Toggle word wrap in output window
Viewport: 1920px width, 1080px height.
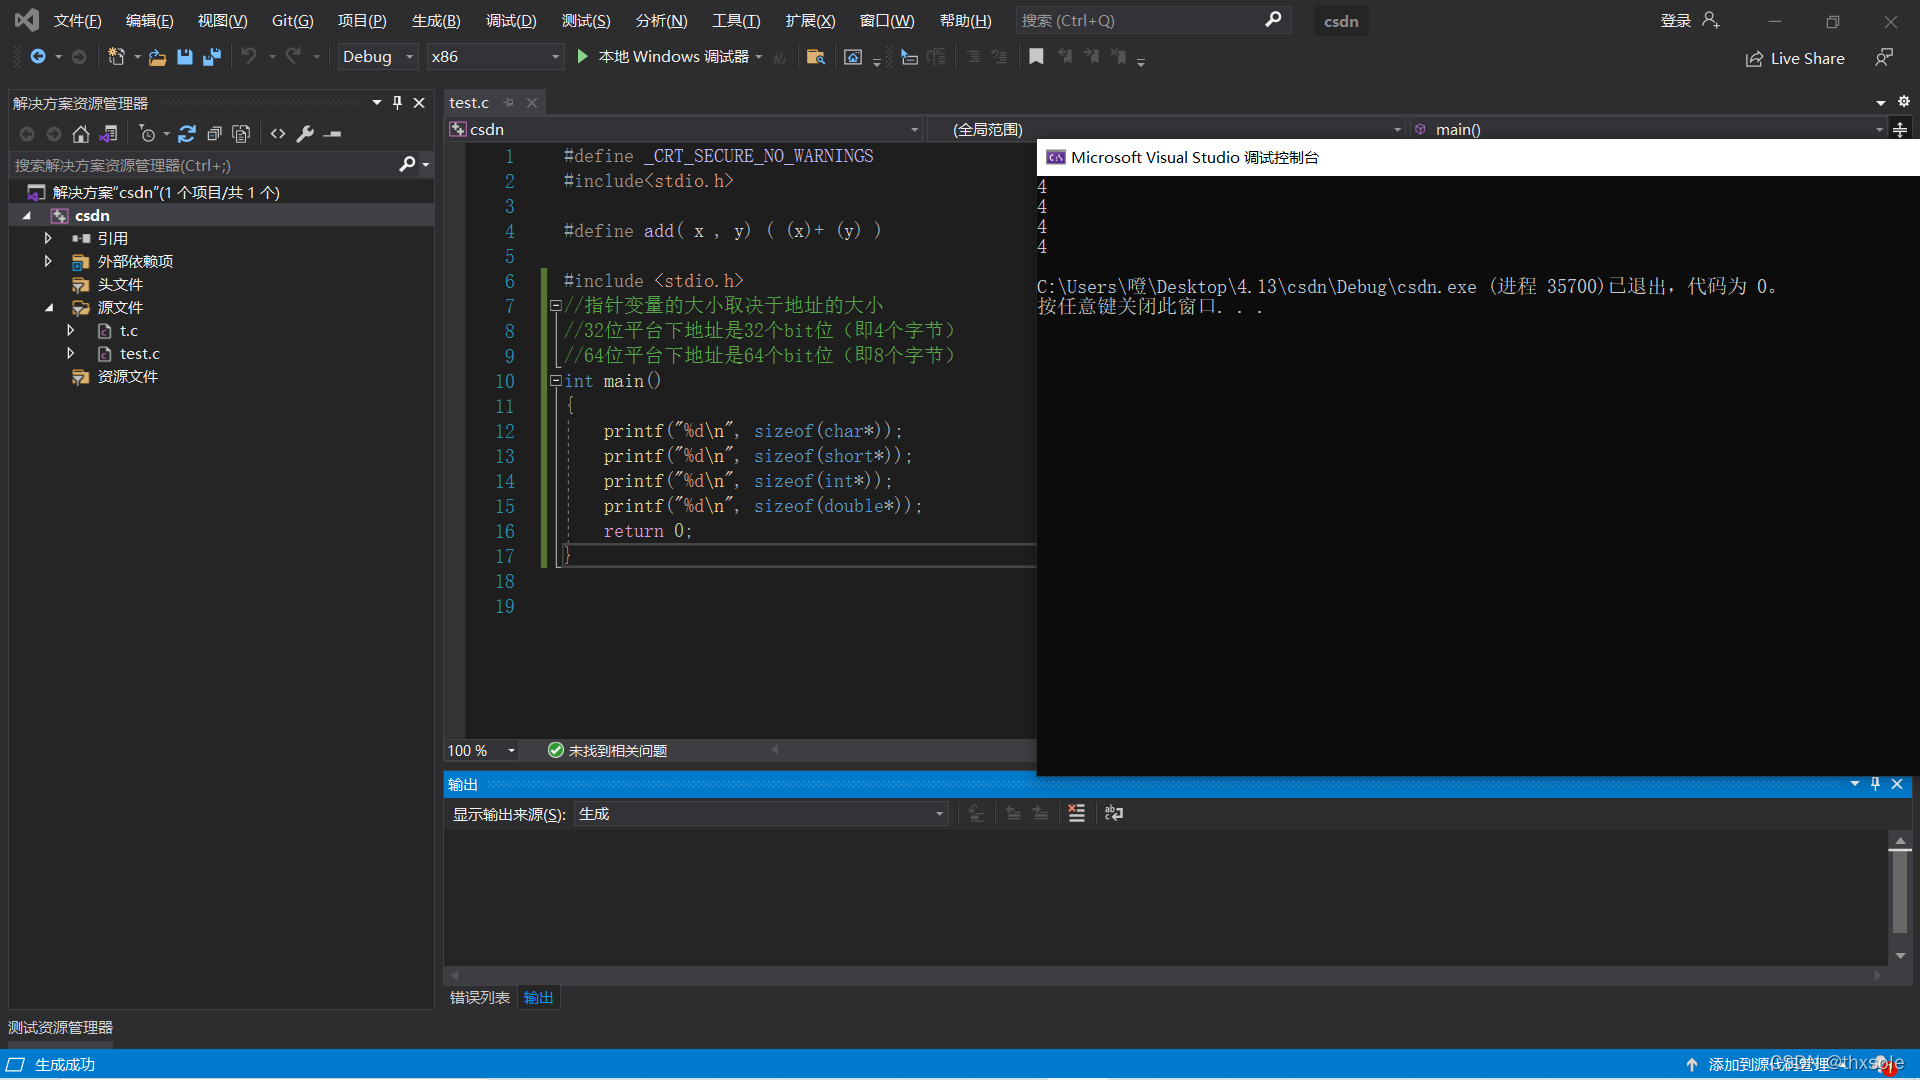pos(1113,814)
